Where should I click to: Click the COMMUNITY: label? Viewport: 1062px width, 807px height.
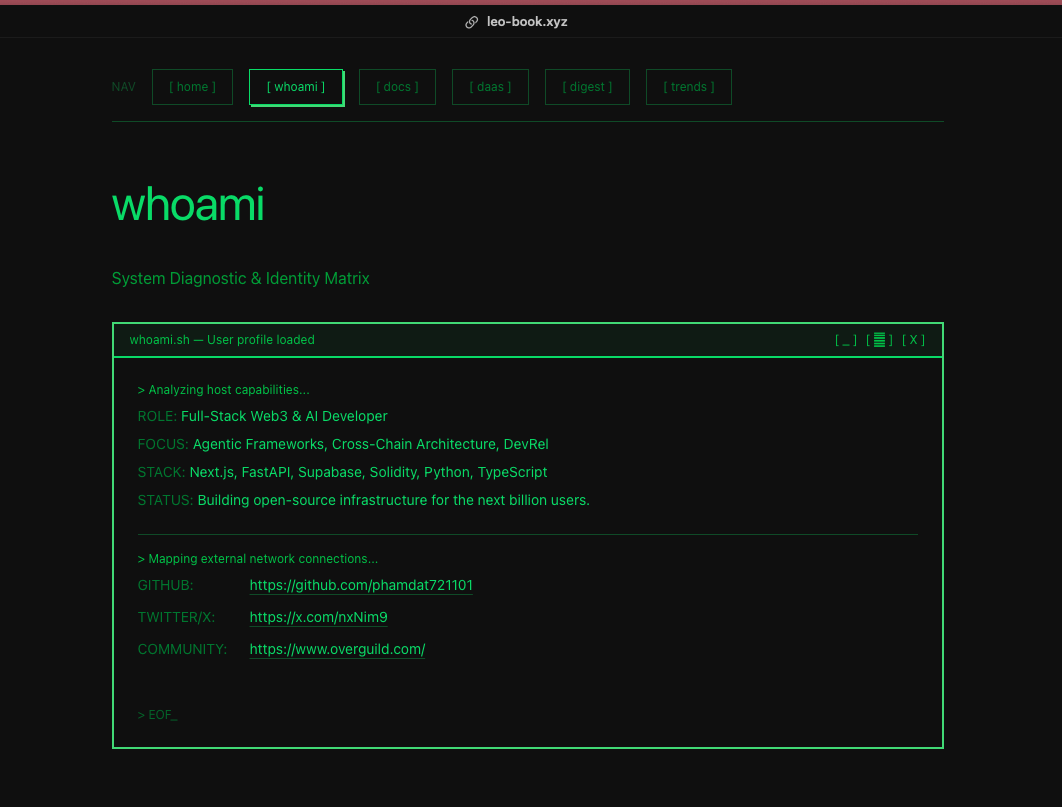(x=182, y=649)
